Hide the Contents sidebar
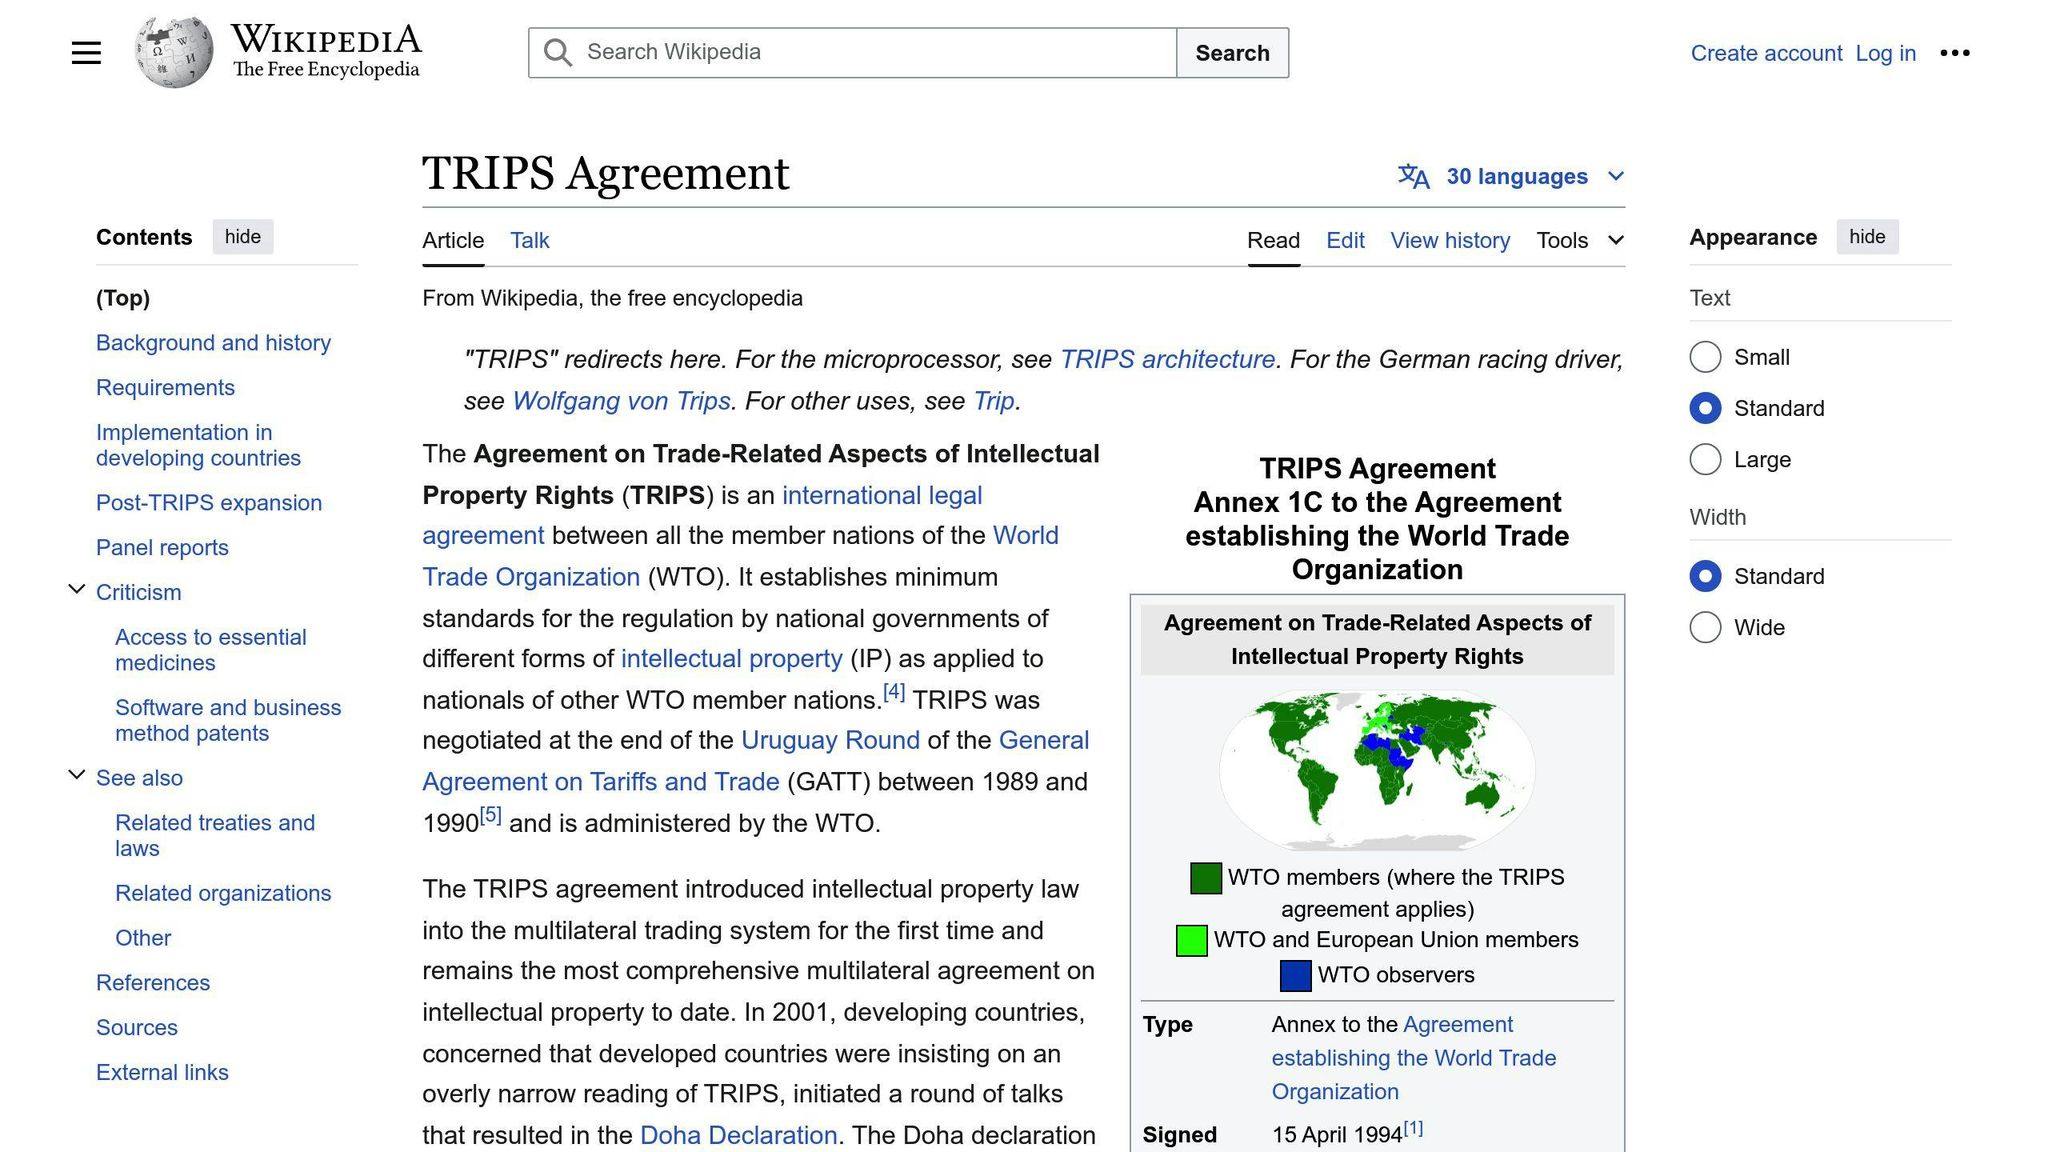Viewport: 2048px width, 1152px height. [x=243, y=237]
